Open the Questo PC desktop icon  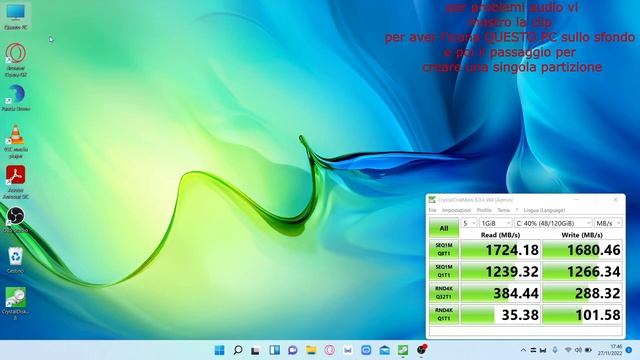point(16,16)
